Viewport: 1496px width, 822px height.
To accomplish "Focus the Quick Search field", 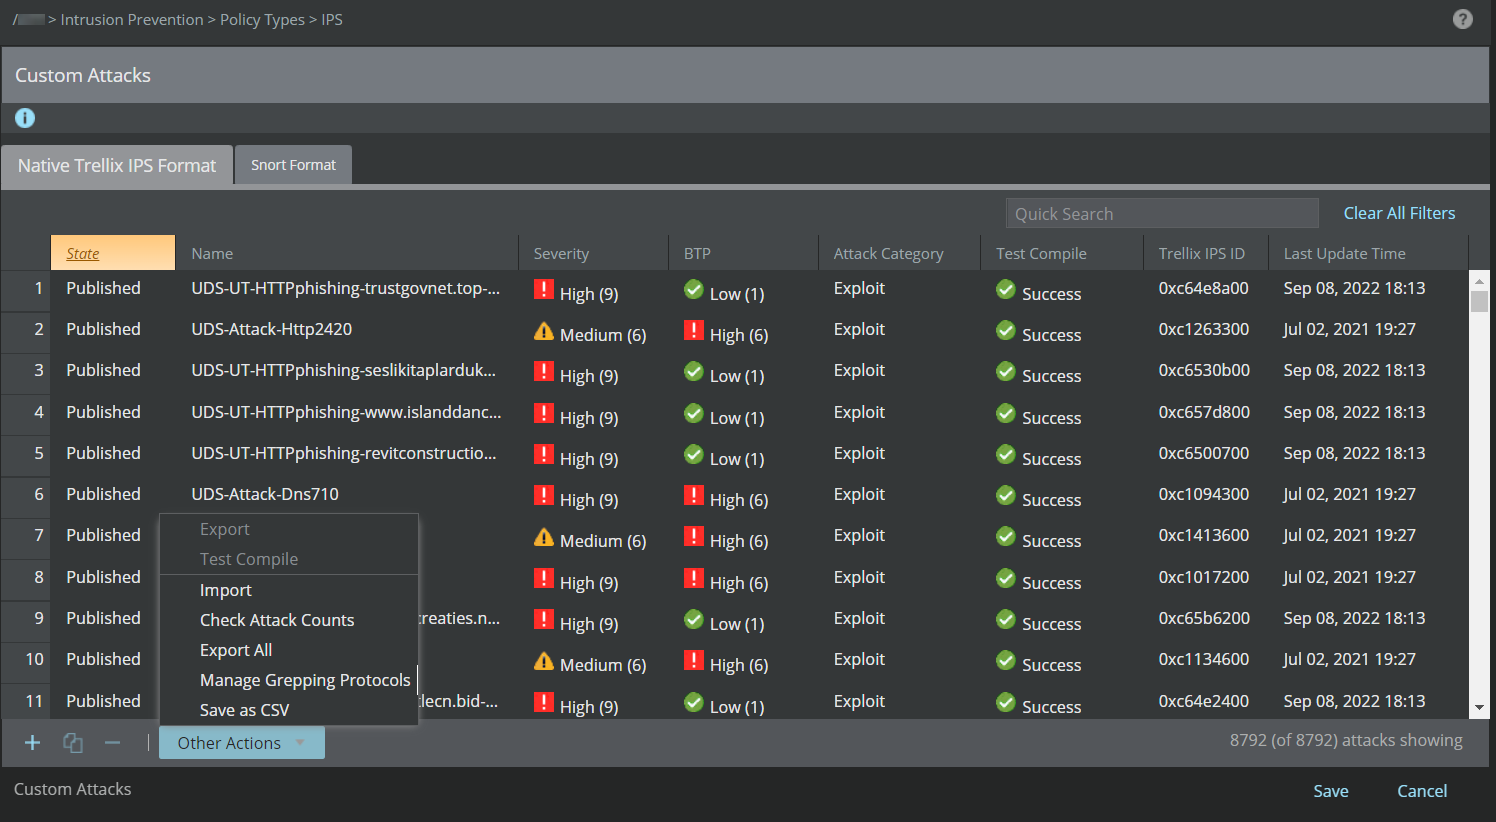I will point(1162,213).
